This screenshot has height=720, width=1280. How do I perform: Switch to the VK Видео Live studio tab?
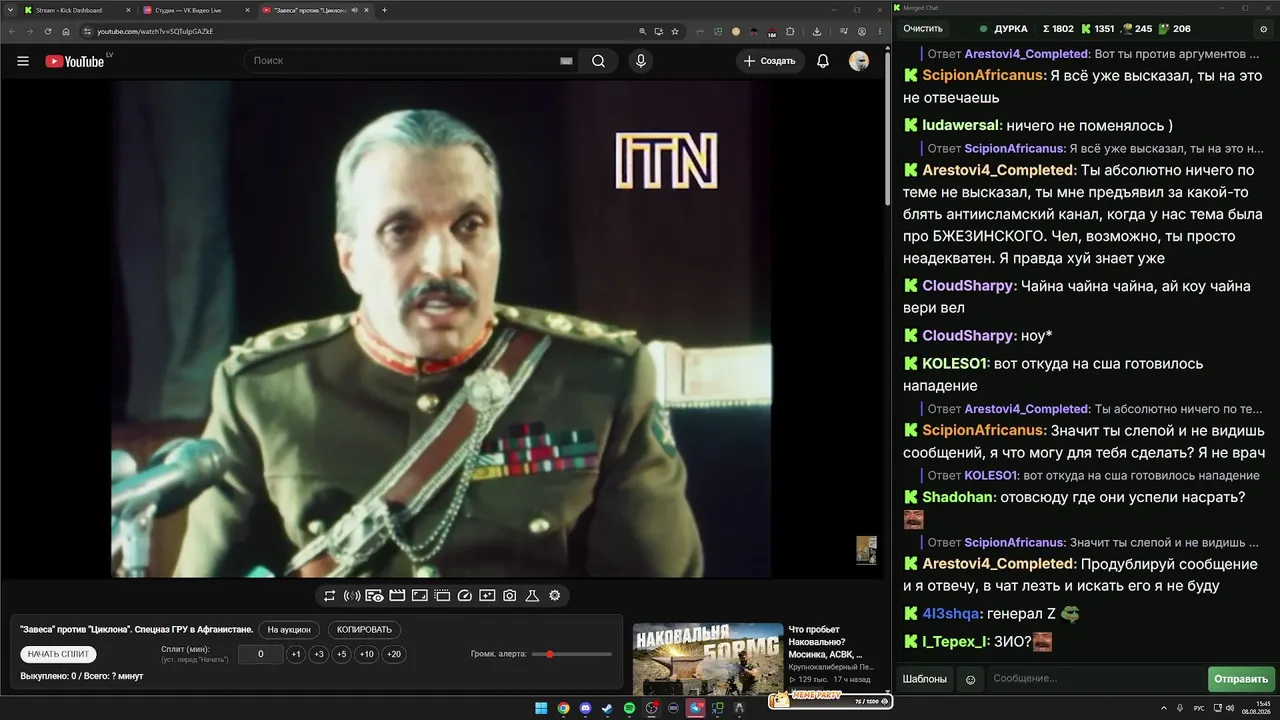tap(195, 10)
